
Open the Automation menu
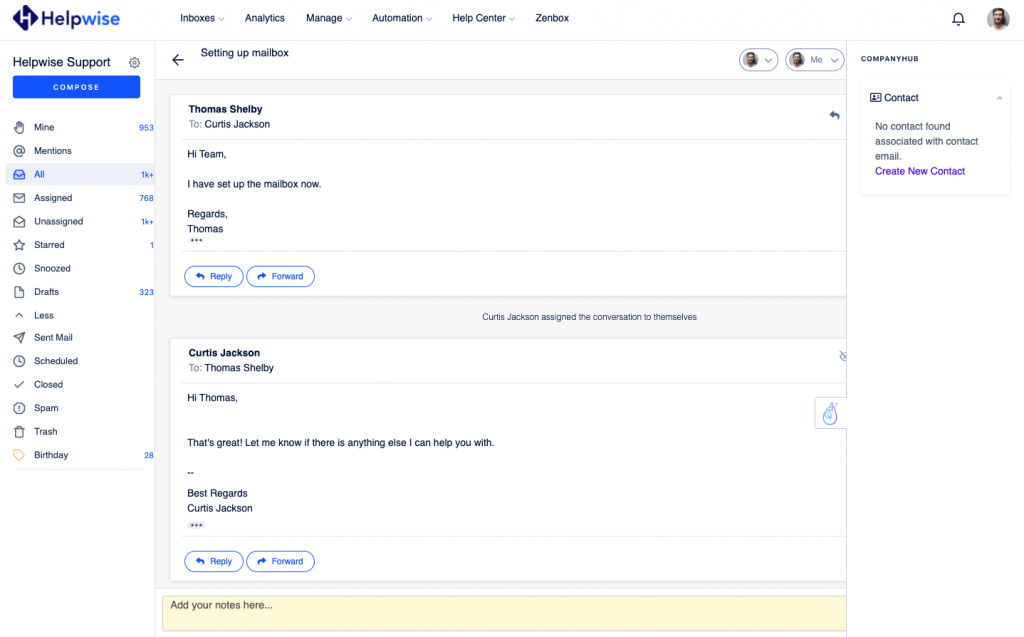tap(402, 18)
